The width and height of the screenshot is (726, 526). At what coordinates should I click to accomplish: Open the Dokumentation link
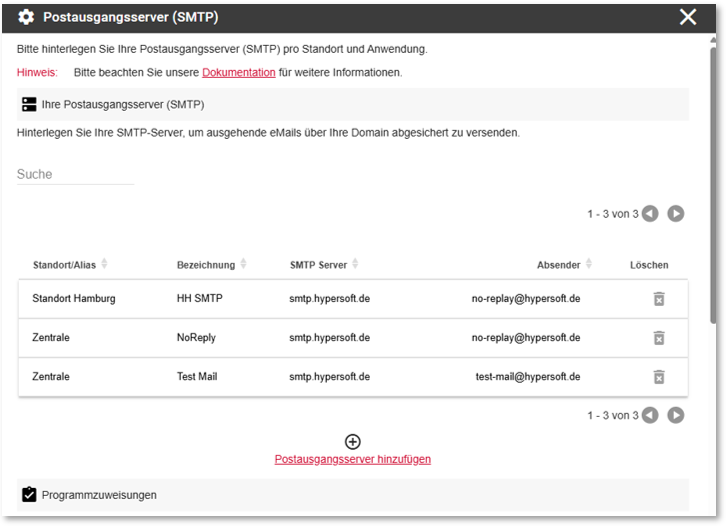pyautogui.click(x=238, y=73)
